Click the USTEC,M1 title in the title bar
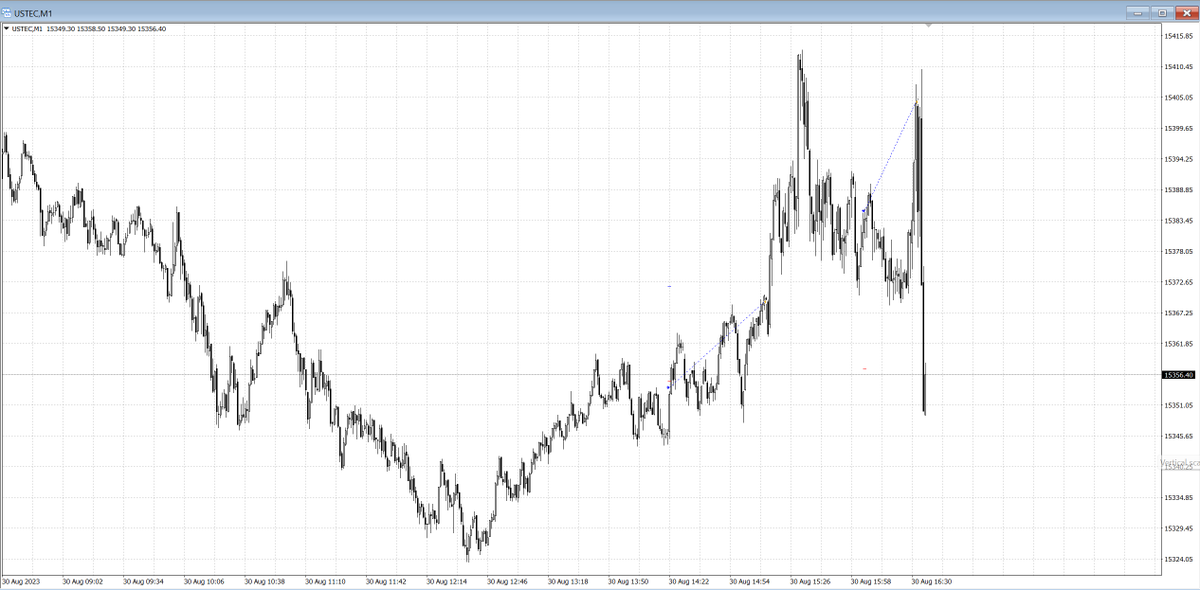1200x590 pixels. pyautogui.click(x=33, y=13)
